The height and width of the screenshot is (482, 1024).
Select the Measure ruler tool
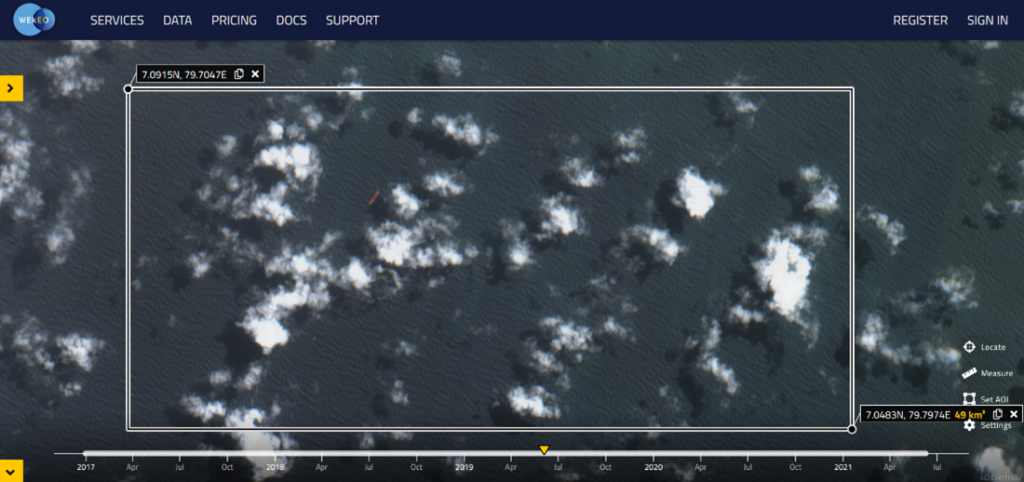968,373
